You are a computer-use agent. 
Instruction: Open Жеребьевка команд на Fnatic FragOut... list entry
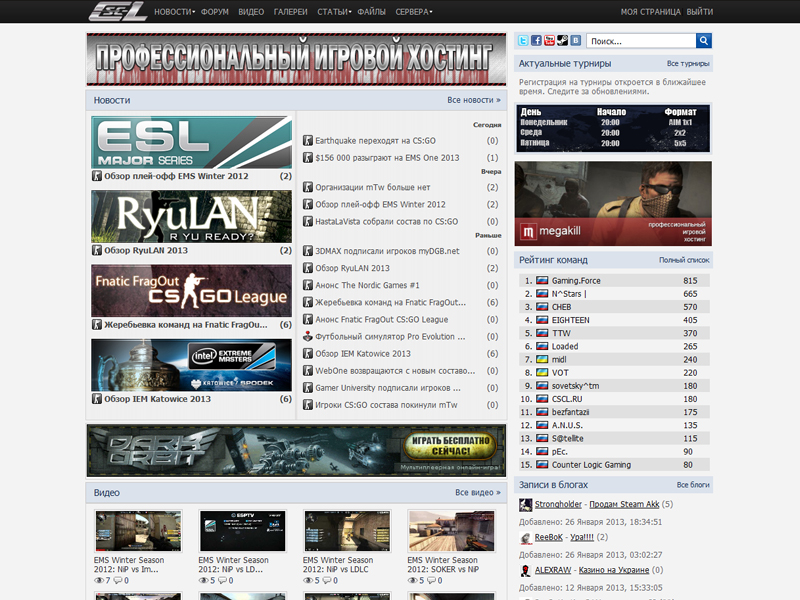(x=390, y=302)
